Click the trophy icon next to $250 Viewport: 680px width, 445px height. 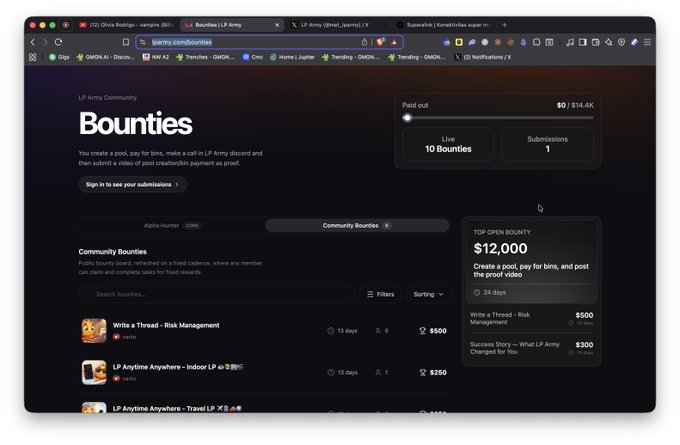(x=422, y=373)
